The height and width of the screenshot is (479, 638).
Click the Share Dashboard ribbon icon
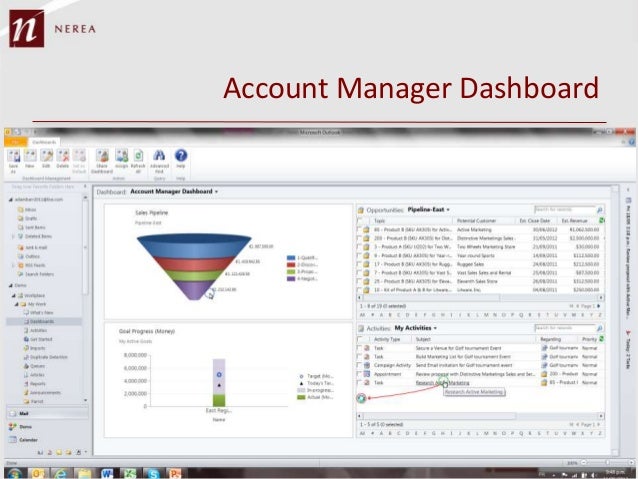[102, 156]
